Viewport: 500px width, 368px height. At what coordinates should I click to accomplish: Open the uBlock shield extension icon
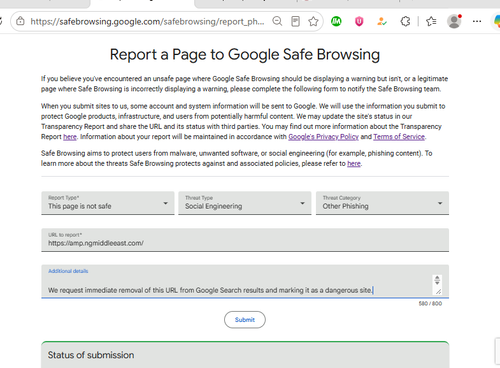click(359, 22)
